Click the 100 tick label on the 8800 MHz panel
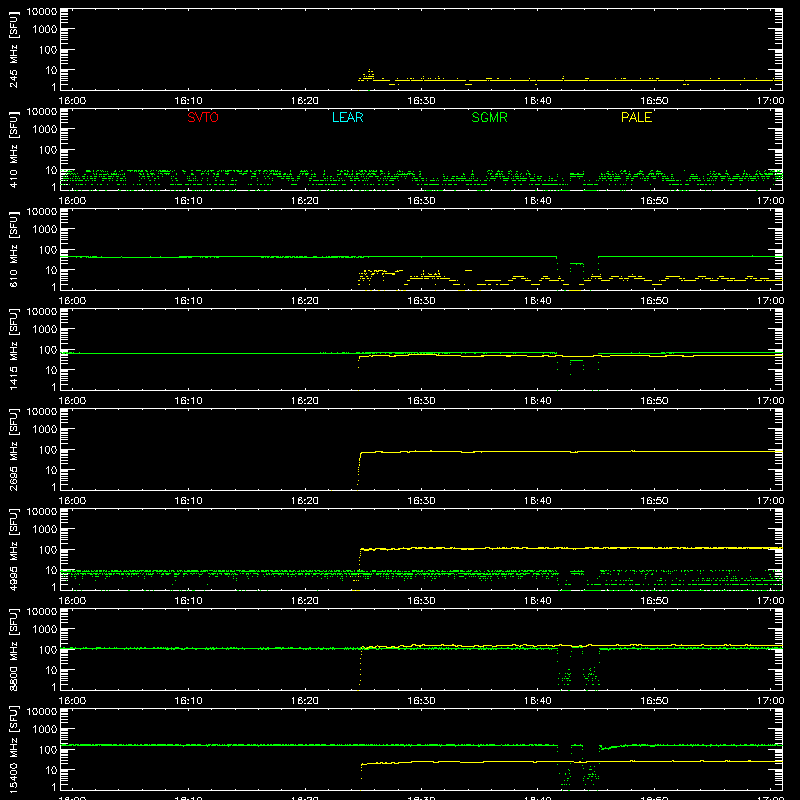 coord(48,650)
